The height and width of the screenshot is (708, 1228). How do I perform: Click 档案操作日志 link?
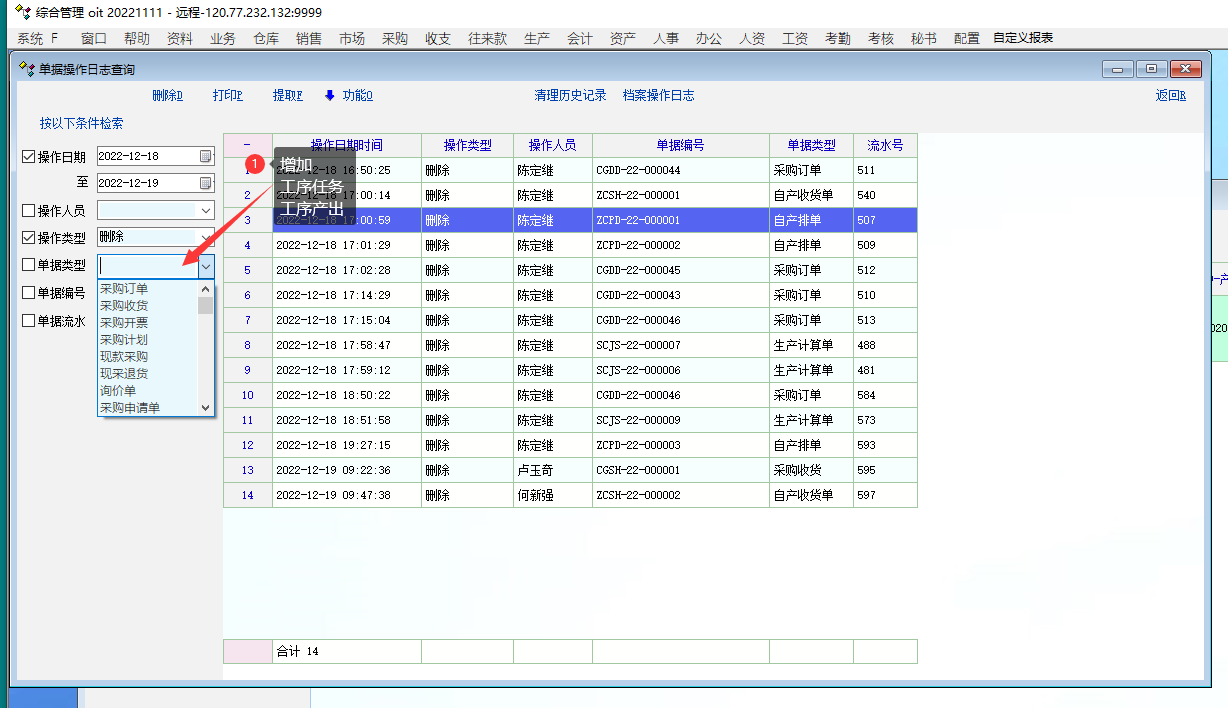tap(658, 96)
